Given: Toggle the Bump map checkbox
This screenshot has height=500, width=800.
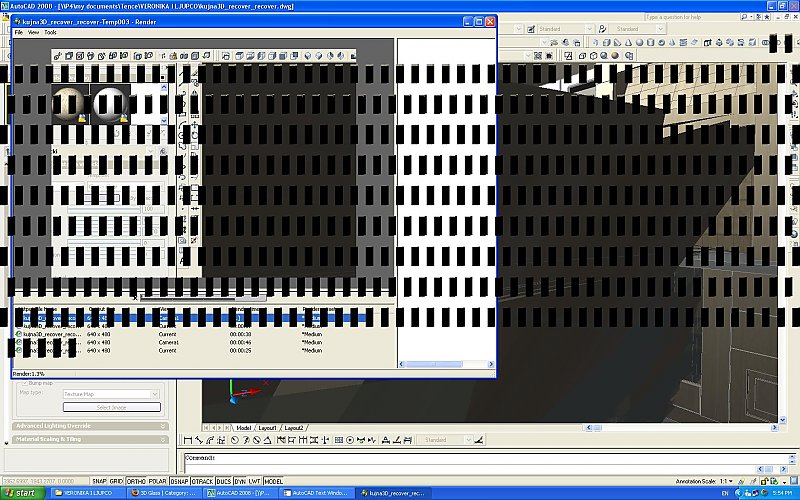Looking at the screenshot, I should (24, 383).
